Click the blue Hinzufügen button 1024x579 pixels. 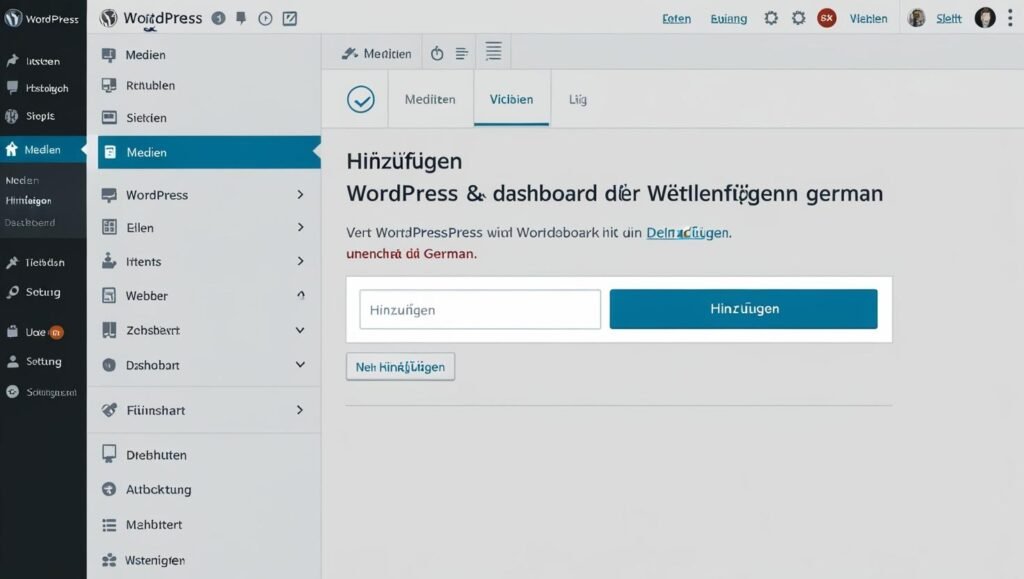(x=744, y=309)
